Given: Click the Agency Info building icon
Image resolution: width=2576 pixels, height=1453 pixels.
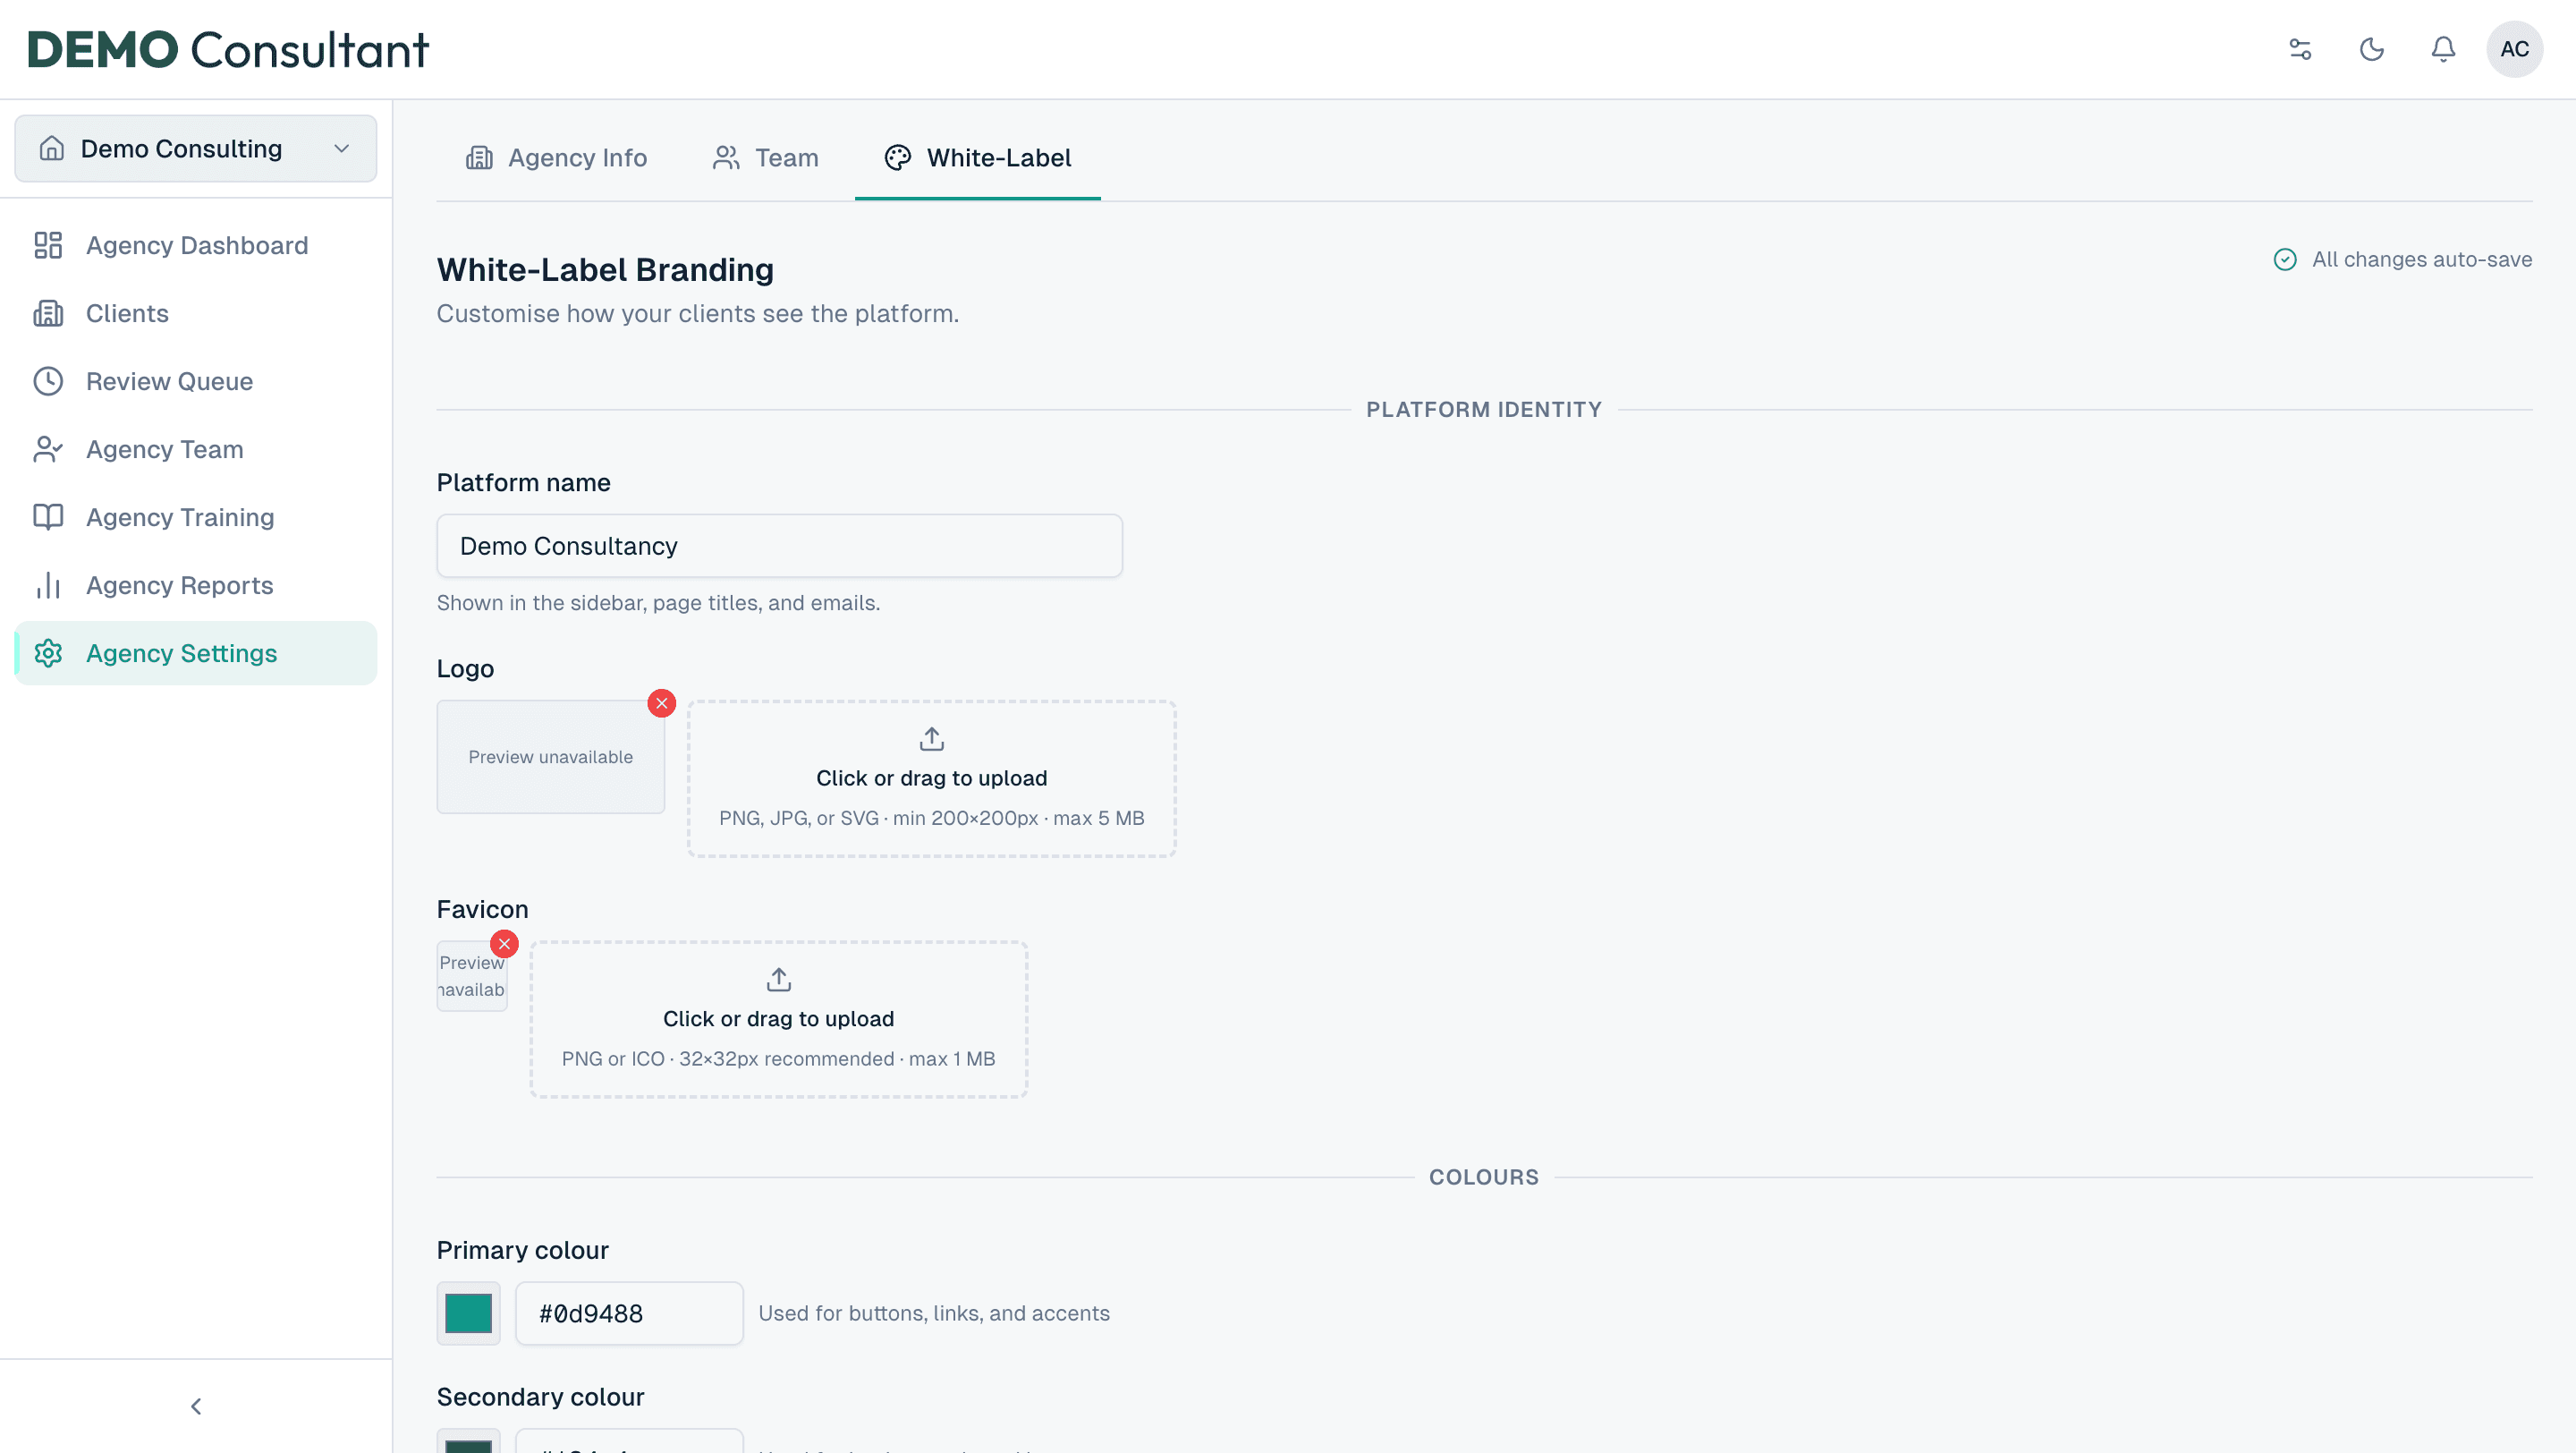Looking at the screenshot, I should point(479,158).
